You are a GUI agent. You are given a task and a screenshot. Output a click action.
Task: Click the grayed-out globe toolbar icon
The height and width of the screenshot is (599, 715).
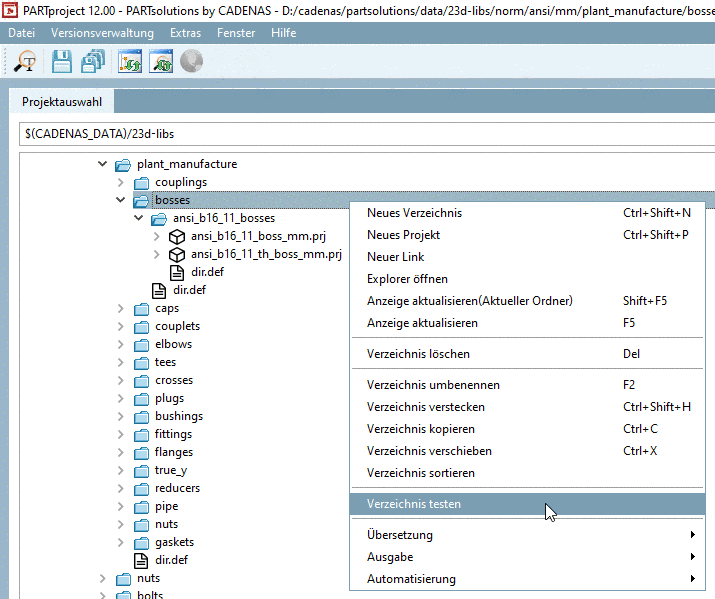click(x=191, y=62)
